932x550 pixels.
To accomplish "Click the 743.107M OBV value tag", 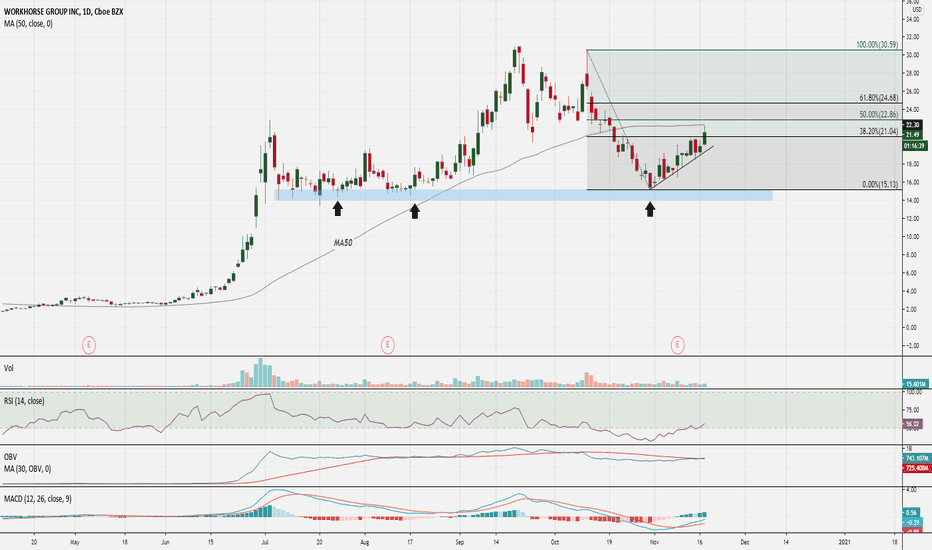I will 916,458.
